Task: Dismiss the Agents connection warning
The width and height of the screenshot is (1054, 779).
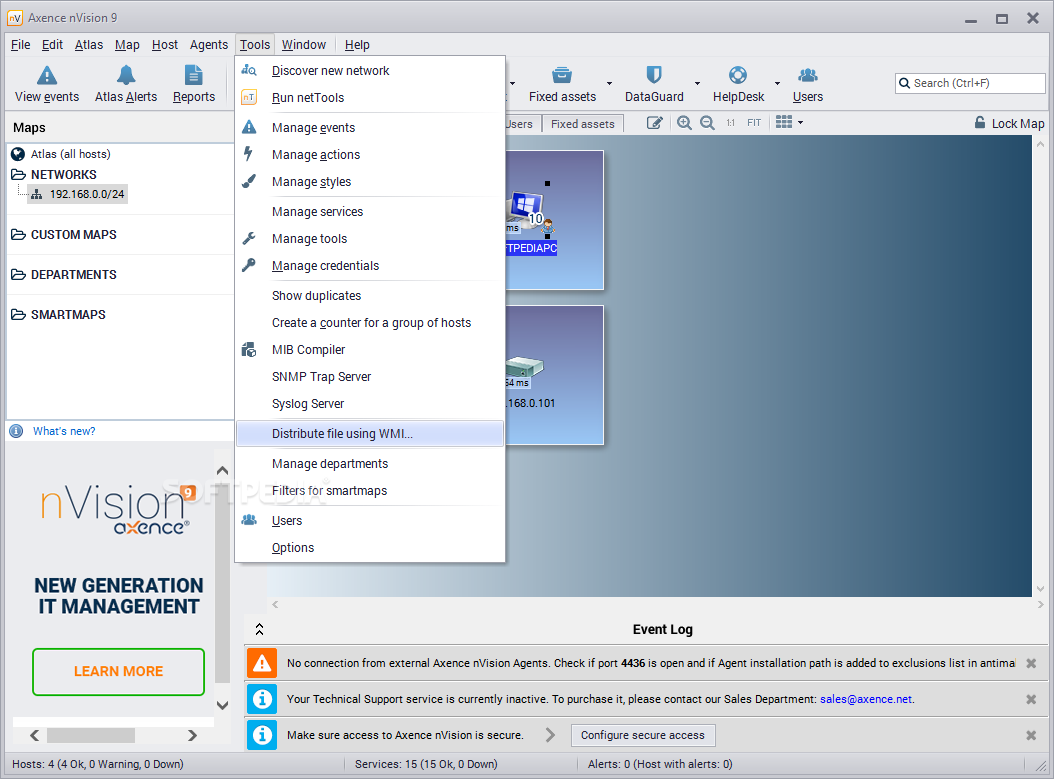Action: point(1030,663)
